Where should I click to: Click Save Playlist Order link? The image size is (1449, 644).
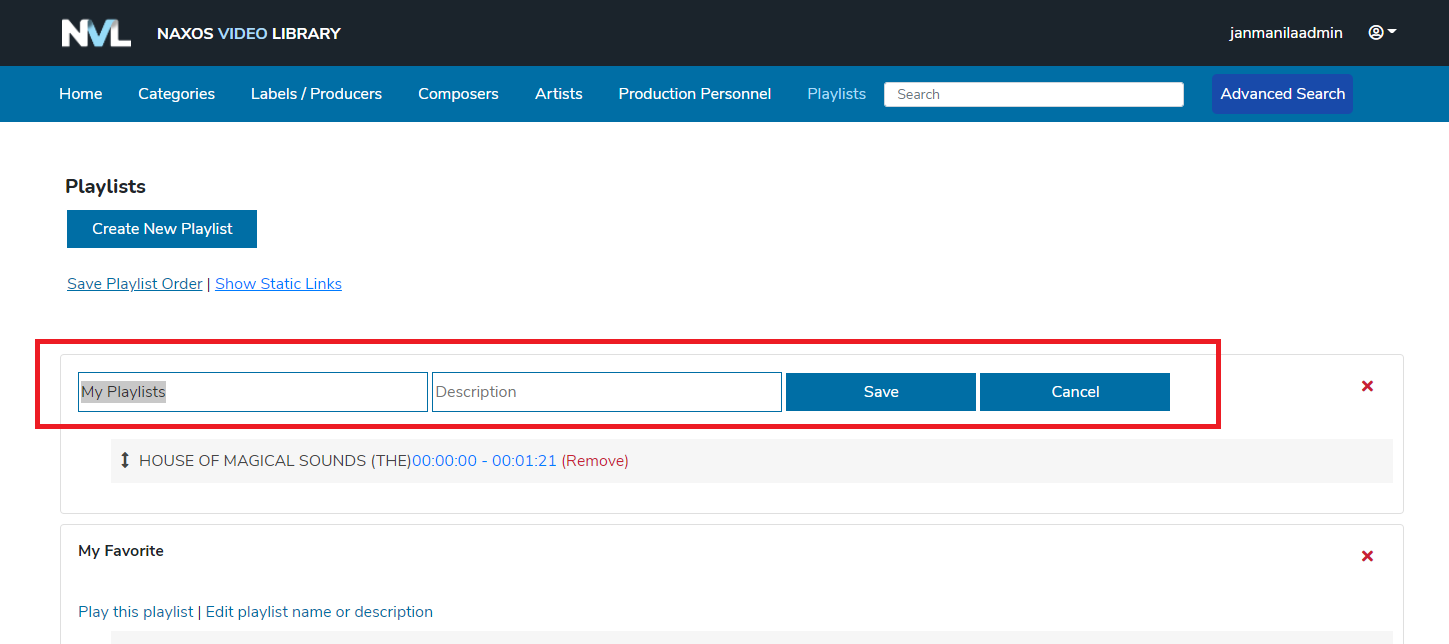(x=135, y=284)
